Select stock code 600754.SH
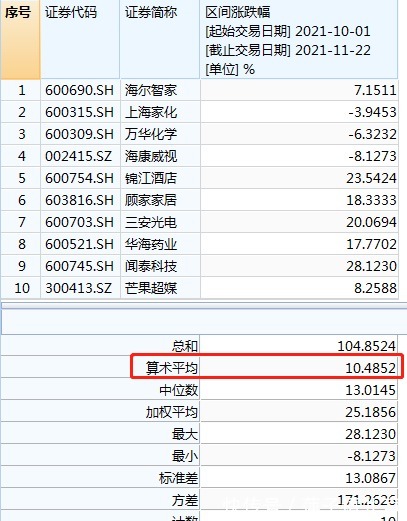Screen dimensions: 407x521 coord(80,178)
